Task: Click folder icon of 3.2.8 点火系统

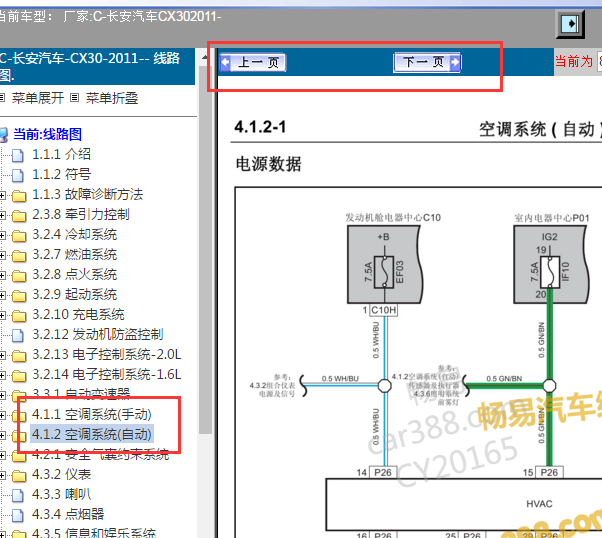Action: point(19,275)
